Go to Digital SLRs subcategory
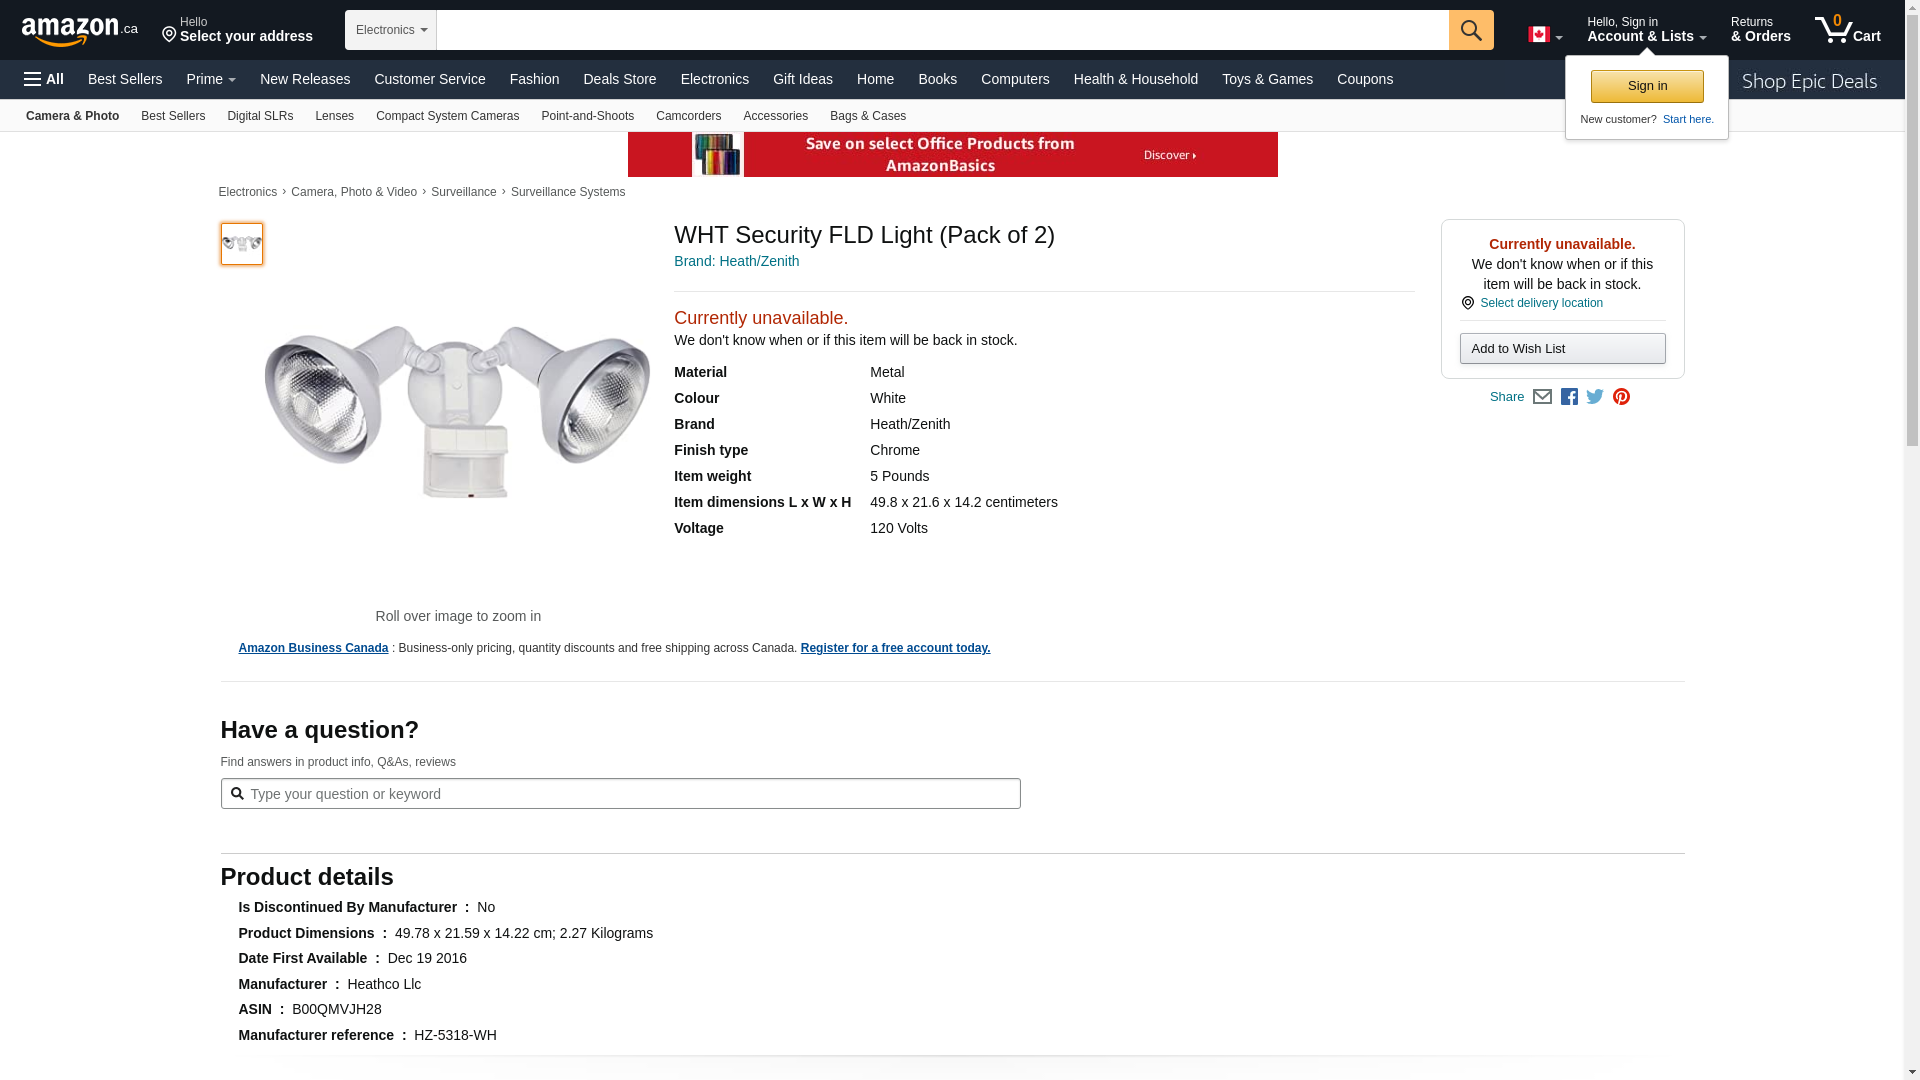The height and width of the screenshot is (1080, 1920). click(x=260, y=116)
